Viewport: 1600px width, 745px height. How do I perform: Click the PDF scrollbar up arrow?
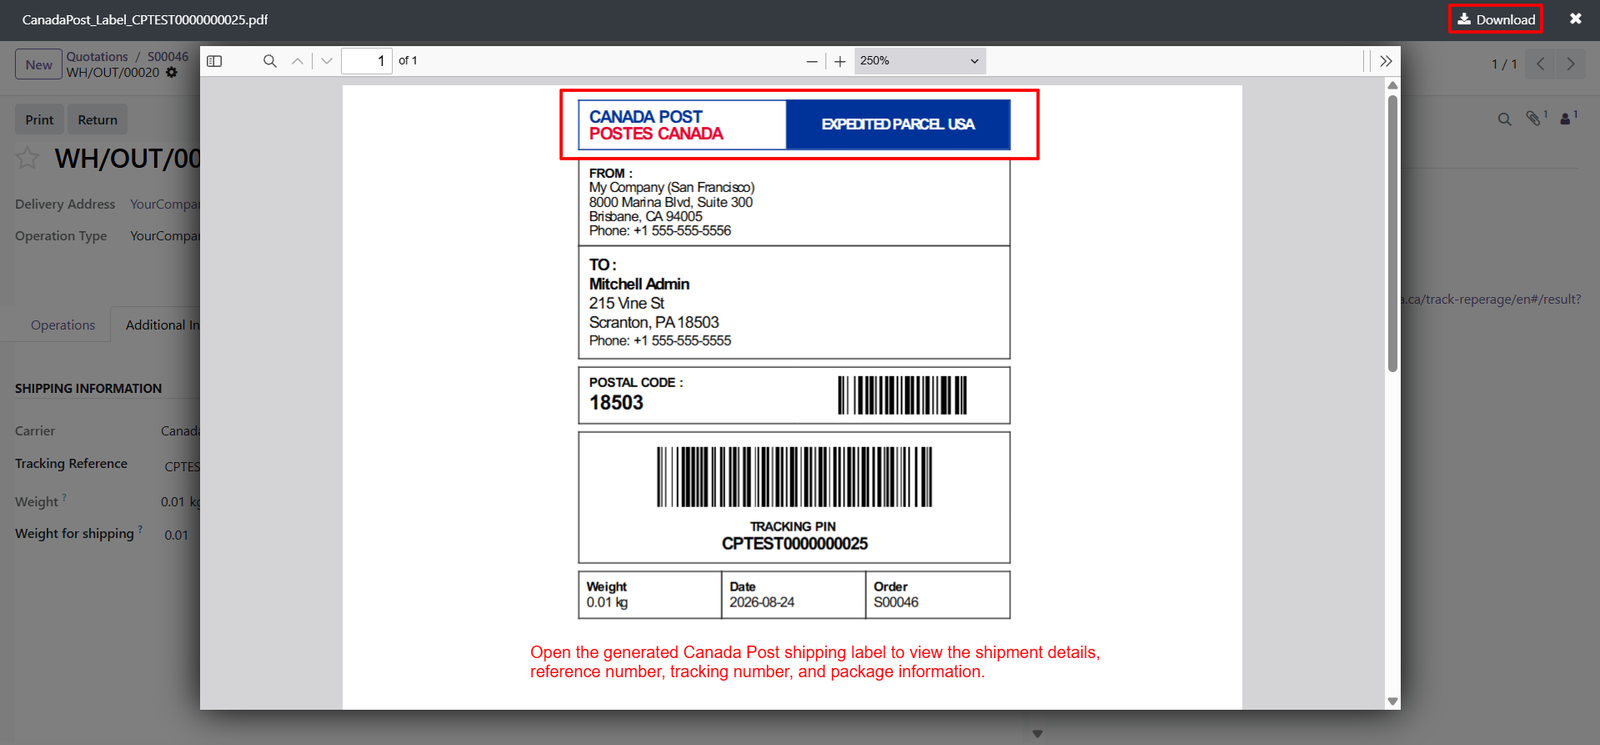(1393, 85)
